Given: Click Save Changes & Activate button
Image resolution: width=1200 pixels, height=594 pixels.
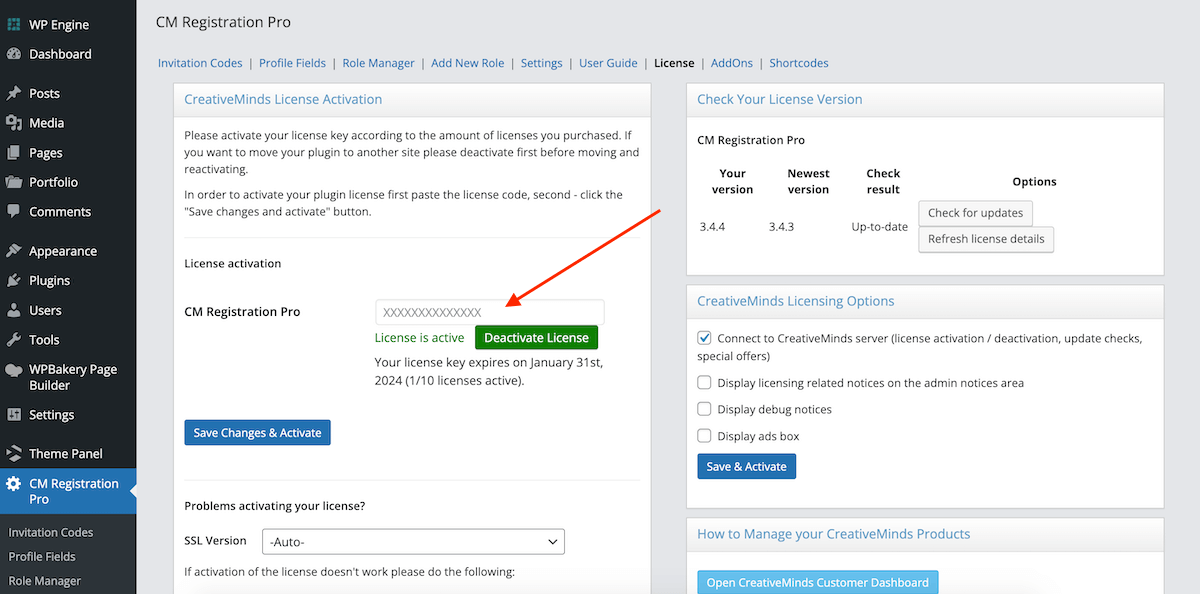Looking at the screenshot, I should click(257, 433).
